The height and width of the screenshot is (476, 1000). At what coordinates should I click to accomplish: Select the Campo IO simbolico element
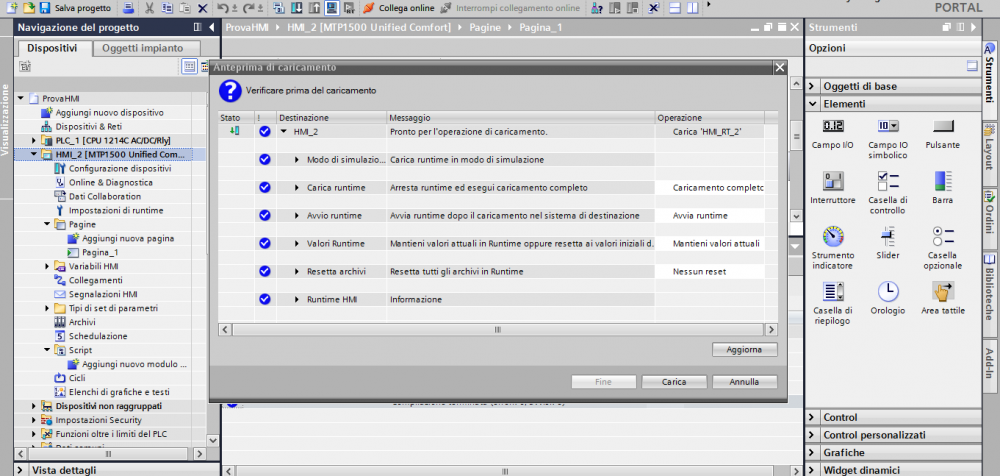[x=888, y=138]
